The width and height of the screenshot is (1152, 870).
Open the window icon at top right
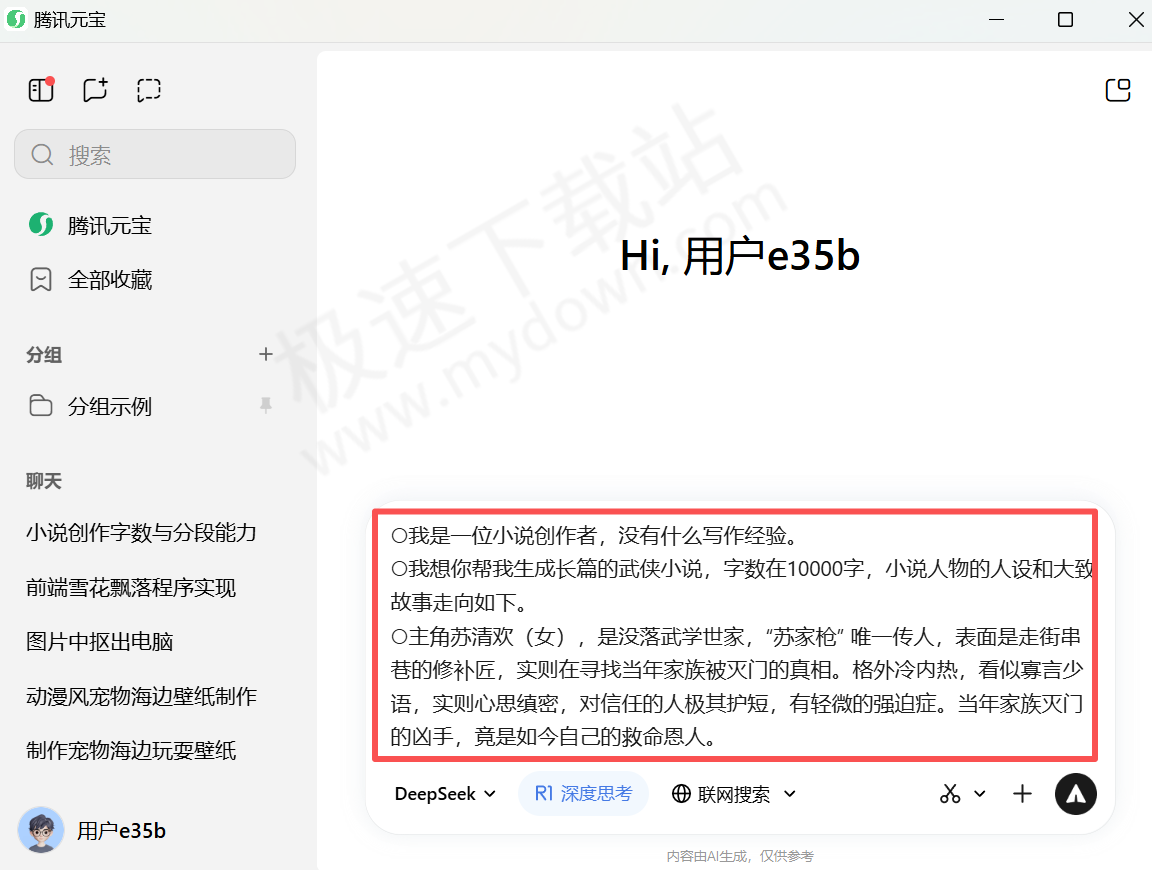pyautogui.click(x=1117, y=90)
